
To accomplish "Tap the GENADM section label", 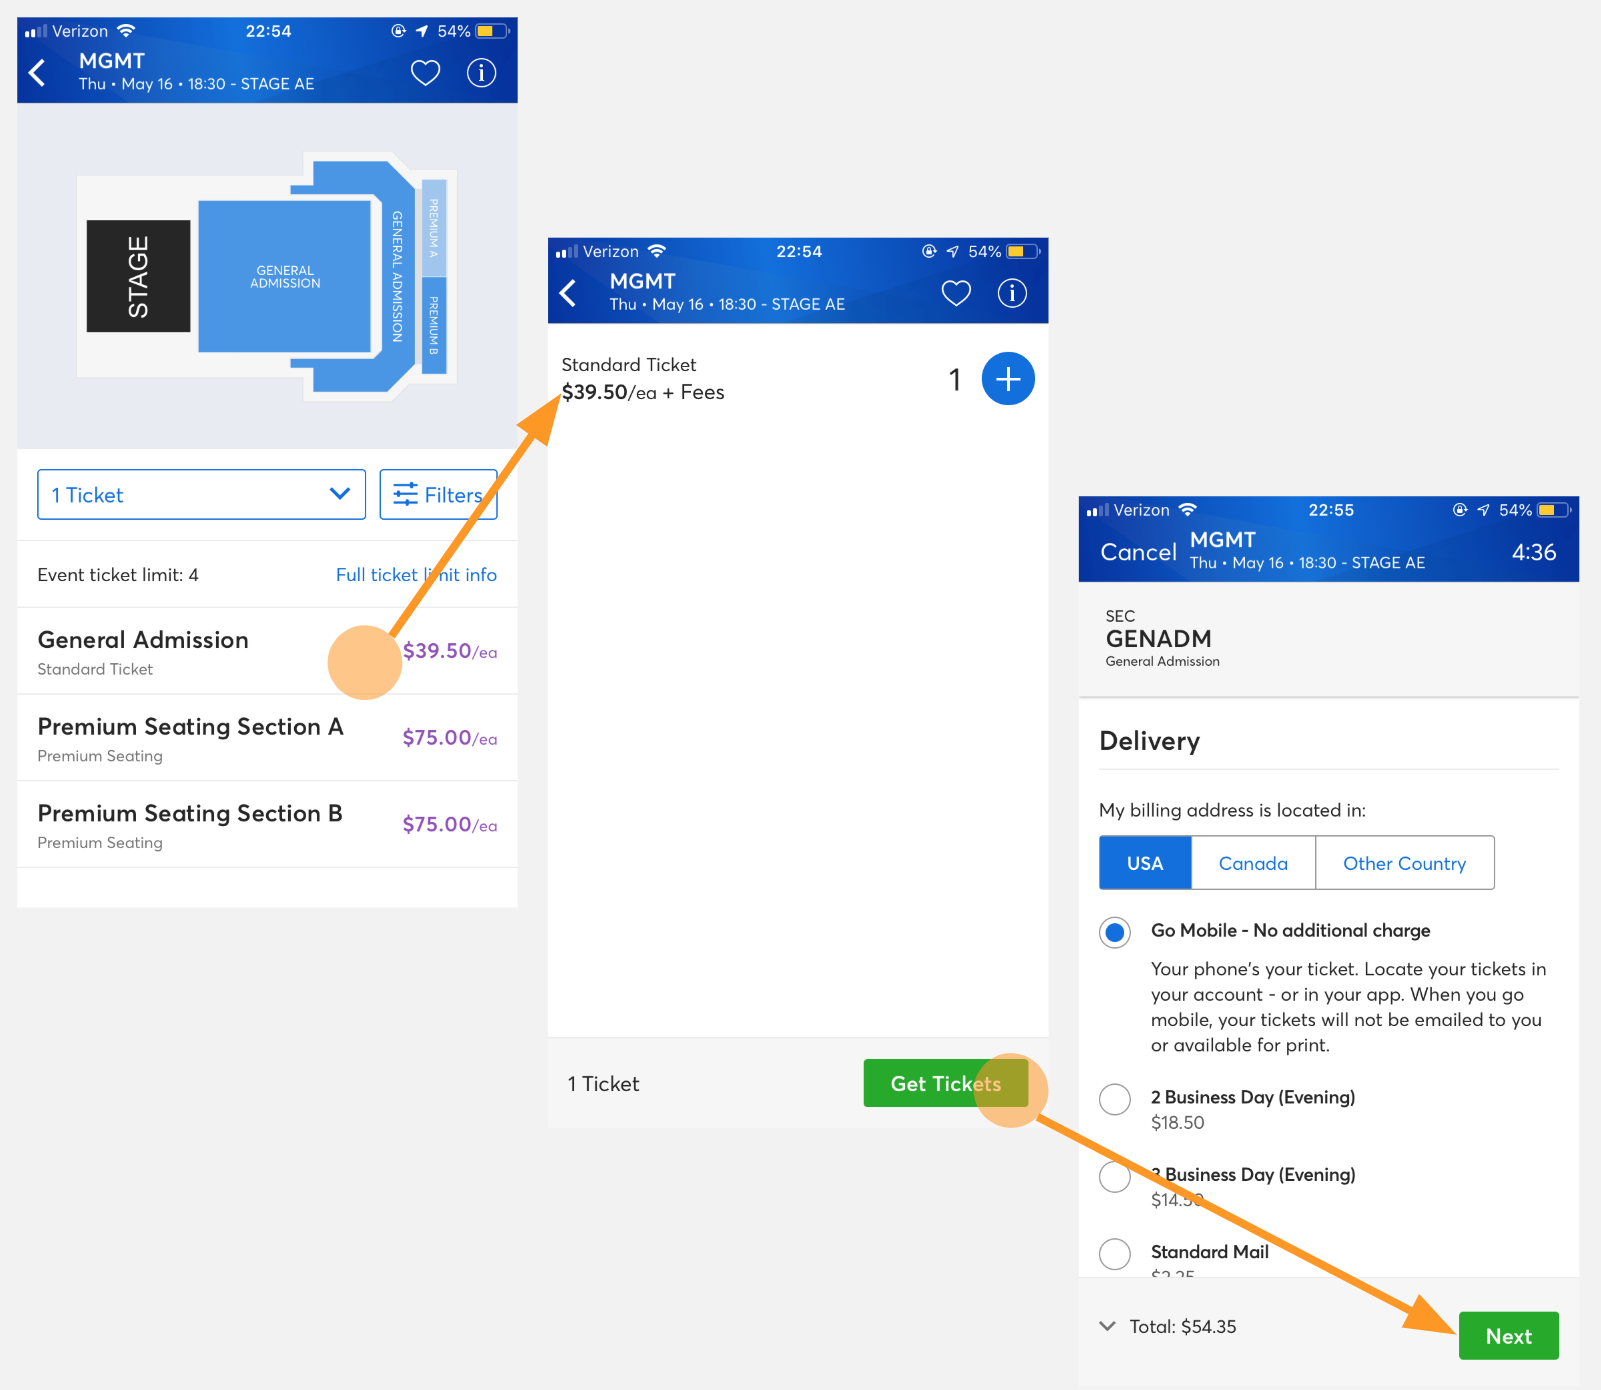I will point(1158,639).
